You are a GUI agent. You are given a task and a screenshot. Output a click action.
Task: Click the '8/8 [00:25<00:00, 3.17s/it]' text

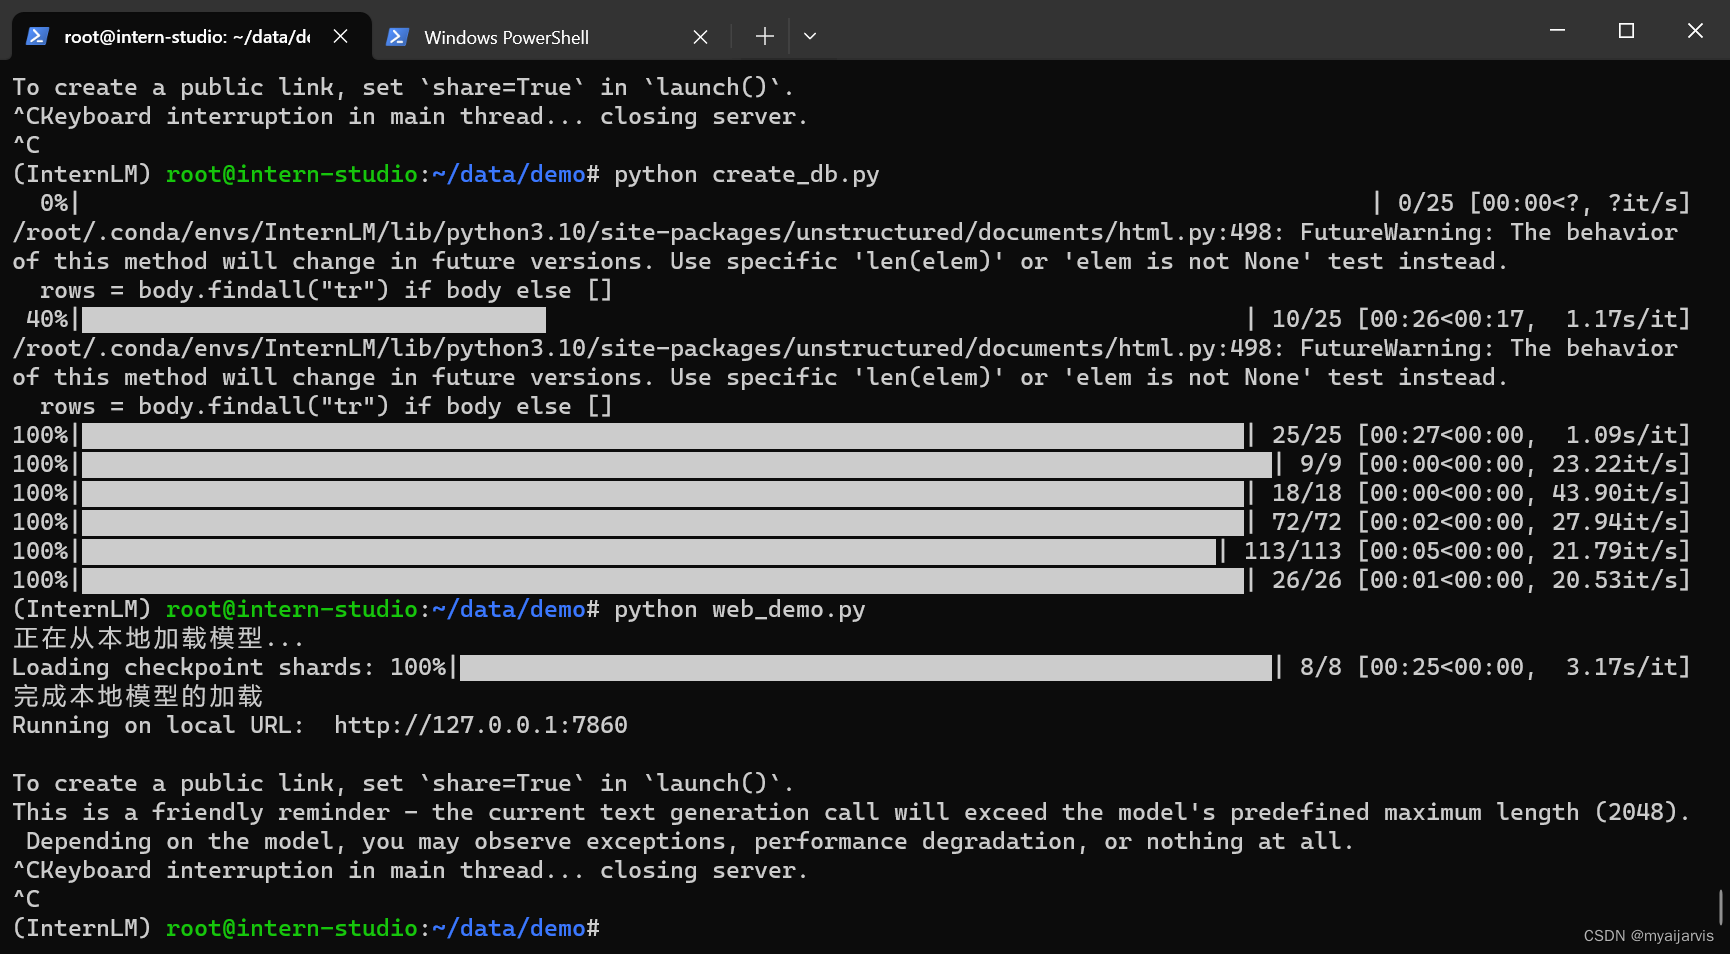tap(1495, 667)
